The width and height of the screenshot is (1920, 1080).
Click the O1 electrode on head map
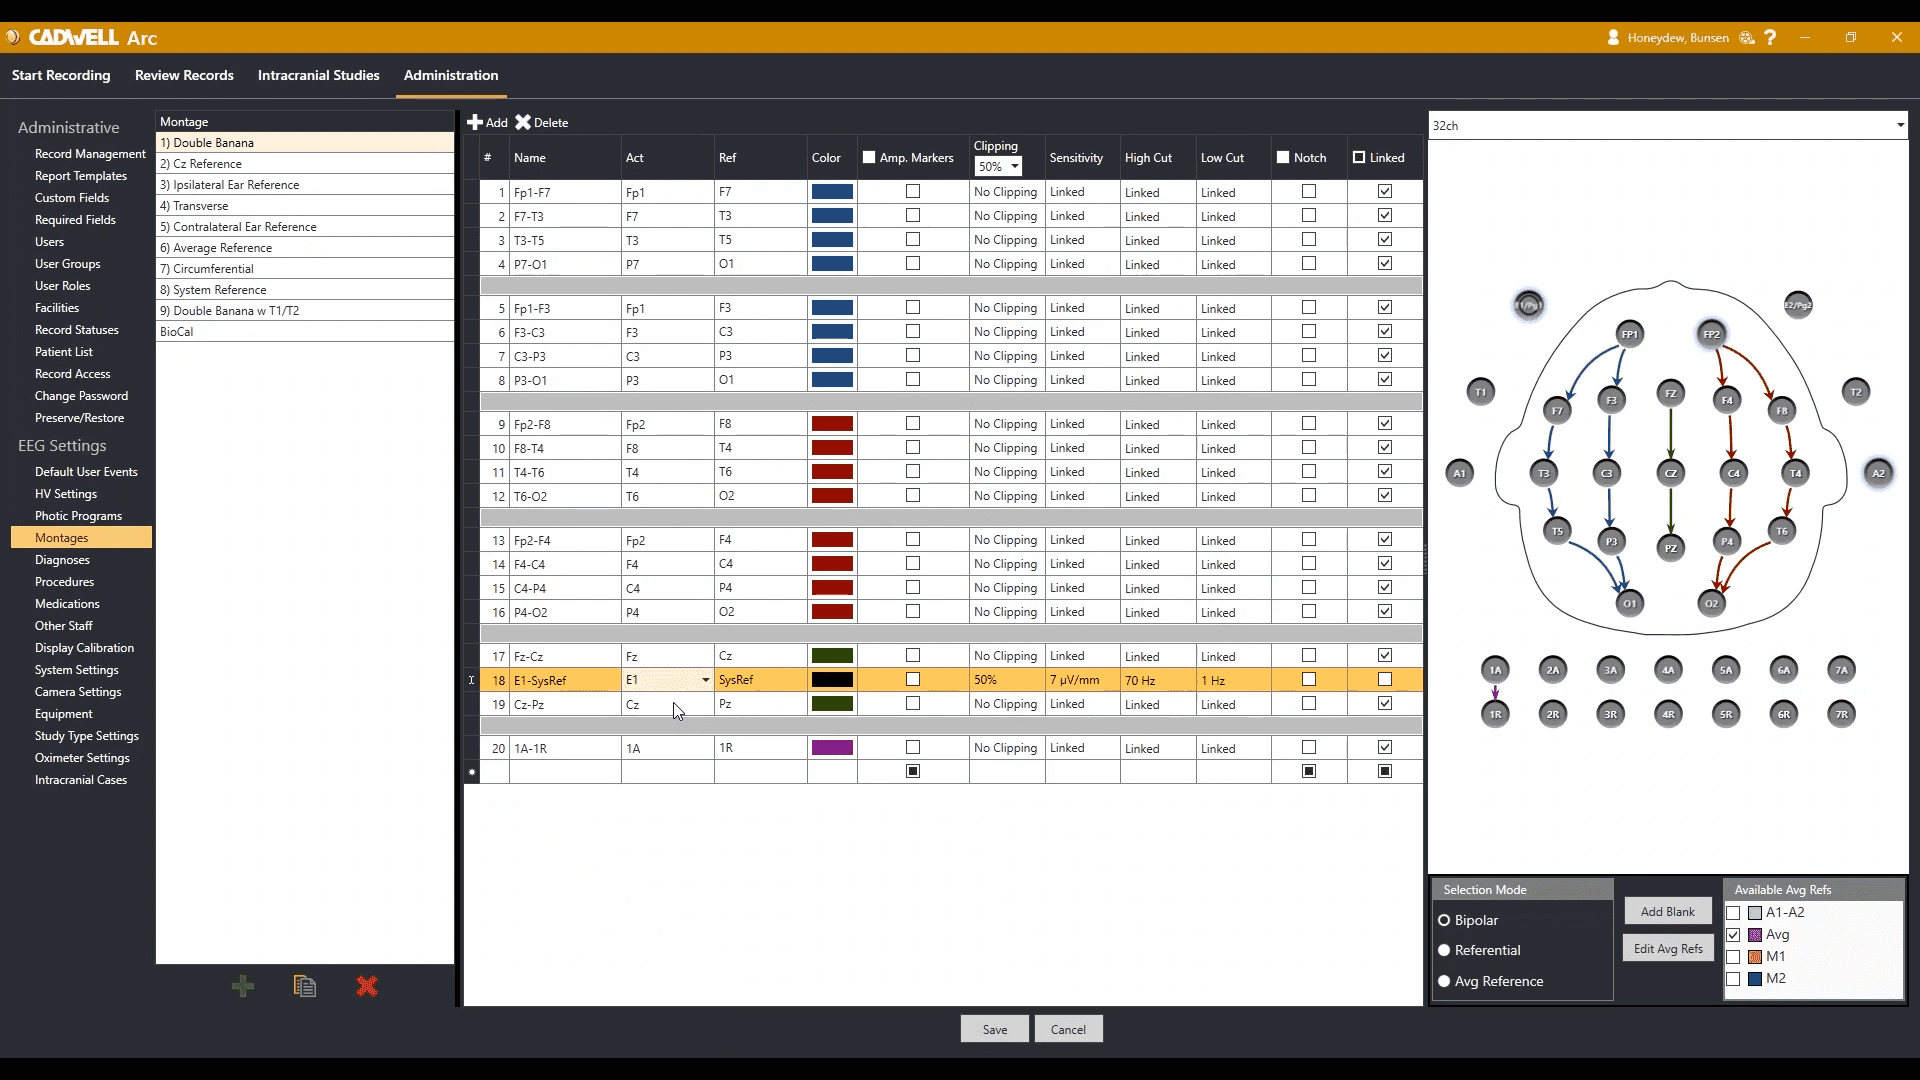coord(1630,603)
